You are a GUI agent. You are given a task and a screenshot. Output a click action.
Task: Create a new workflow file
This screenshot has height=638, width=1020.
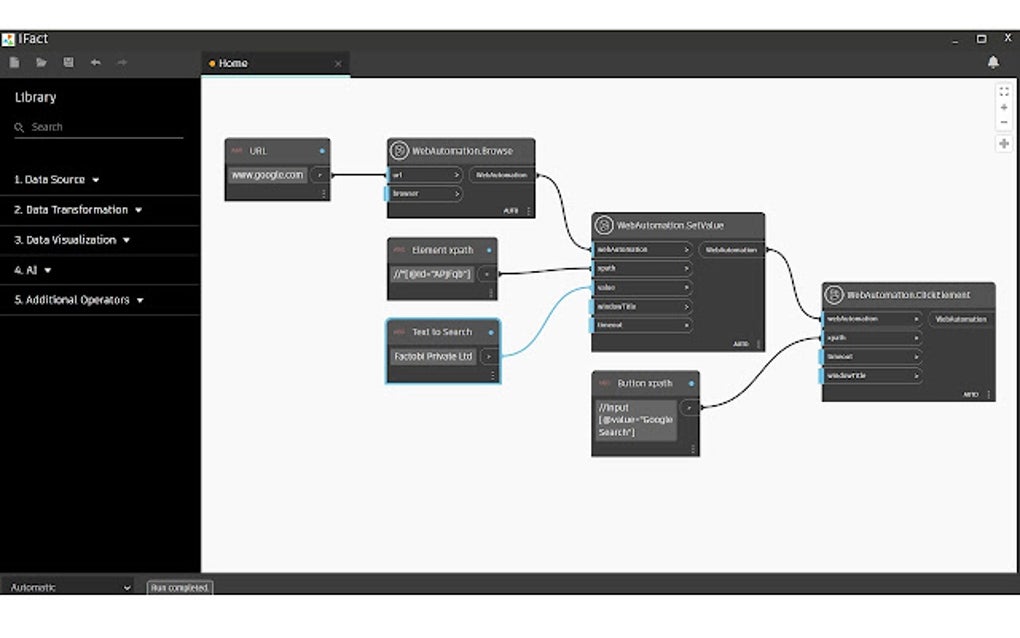(x=14, y=62)
